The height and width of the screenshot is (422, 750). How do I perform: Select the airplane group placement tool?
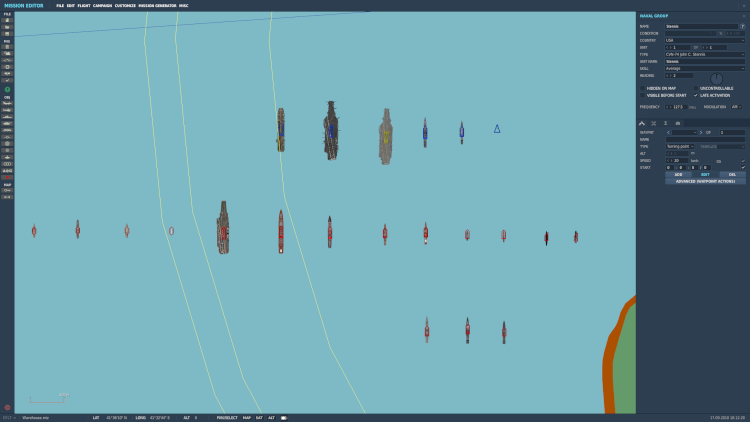(7, 103)
